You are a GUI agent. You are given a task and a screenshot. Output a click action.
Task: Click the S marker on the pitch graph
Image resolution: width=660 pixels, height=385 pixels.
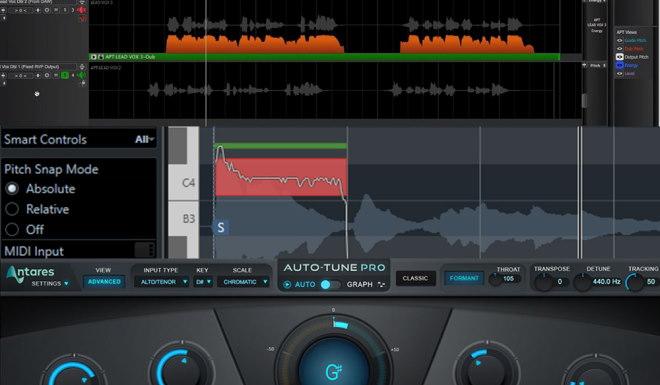[x=221, y=228]
